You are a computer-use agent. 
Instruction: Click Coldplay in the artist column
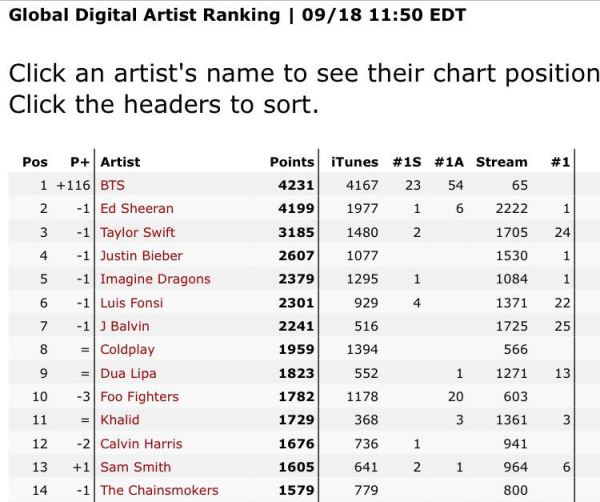[129, 350]
